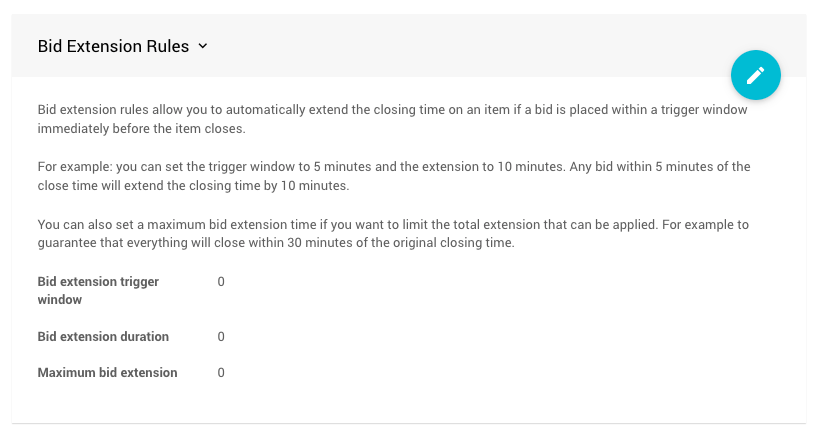Select the Bid extension duration label

(103, 337)
